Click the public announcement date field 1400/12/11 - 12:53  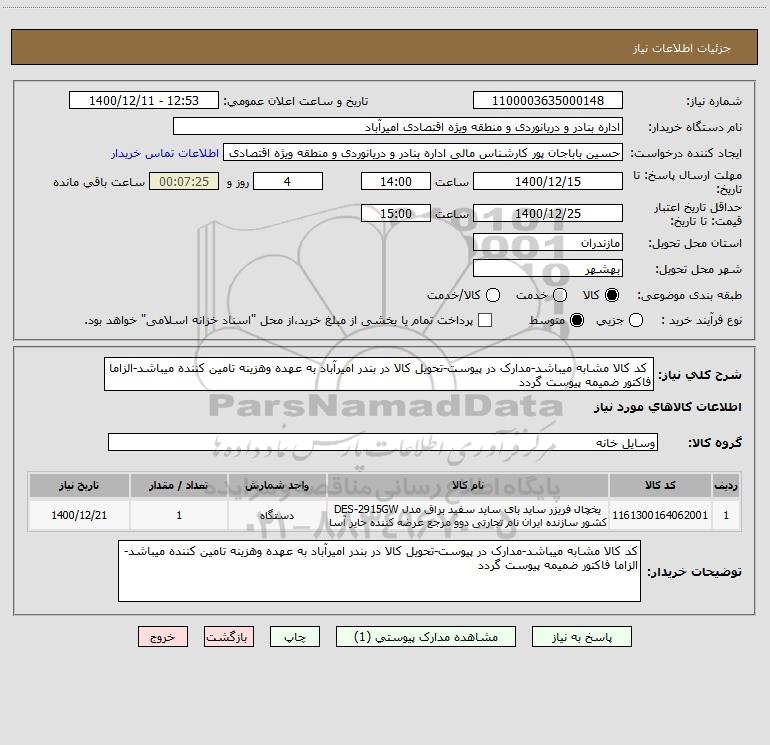pyautogui.click(x=144, y=101)
